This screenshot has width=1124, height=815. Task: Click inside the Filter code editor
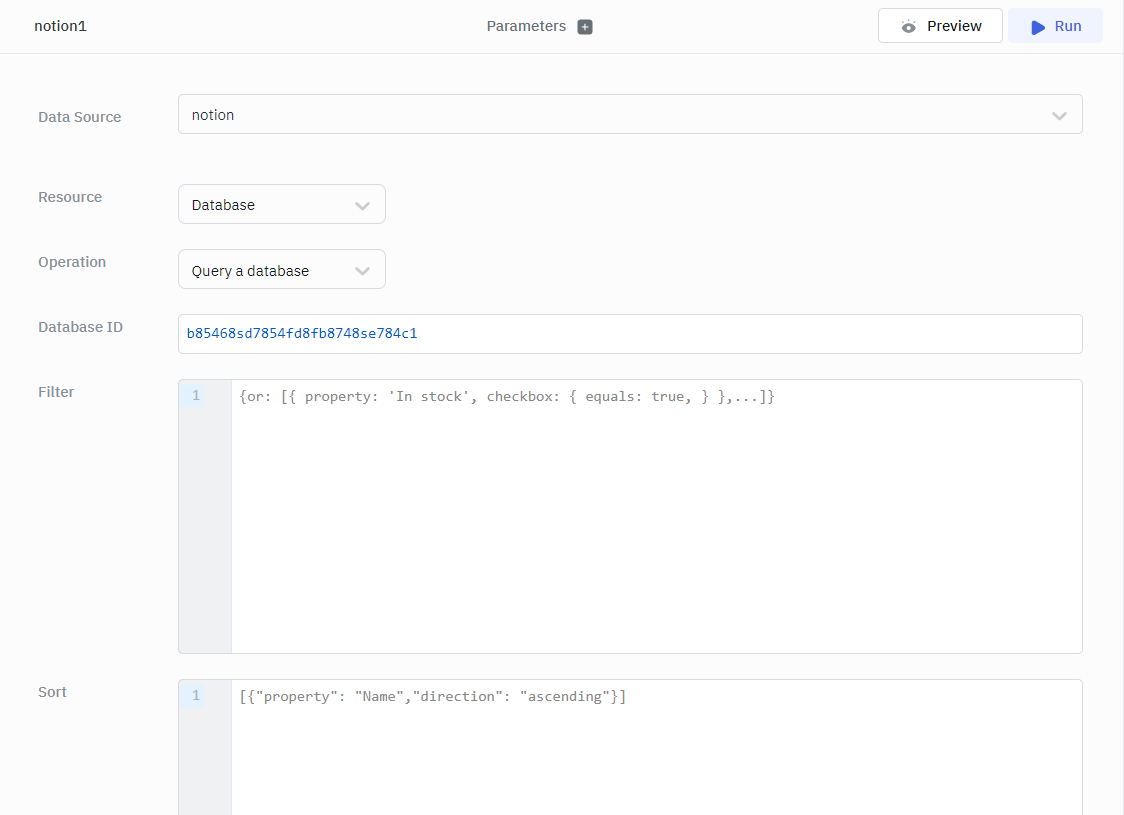[x=655, y=520]
